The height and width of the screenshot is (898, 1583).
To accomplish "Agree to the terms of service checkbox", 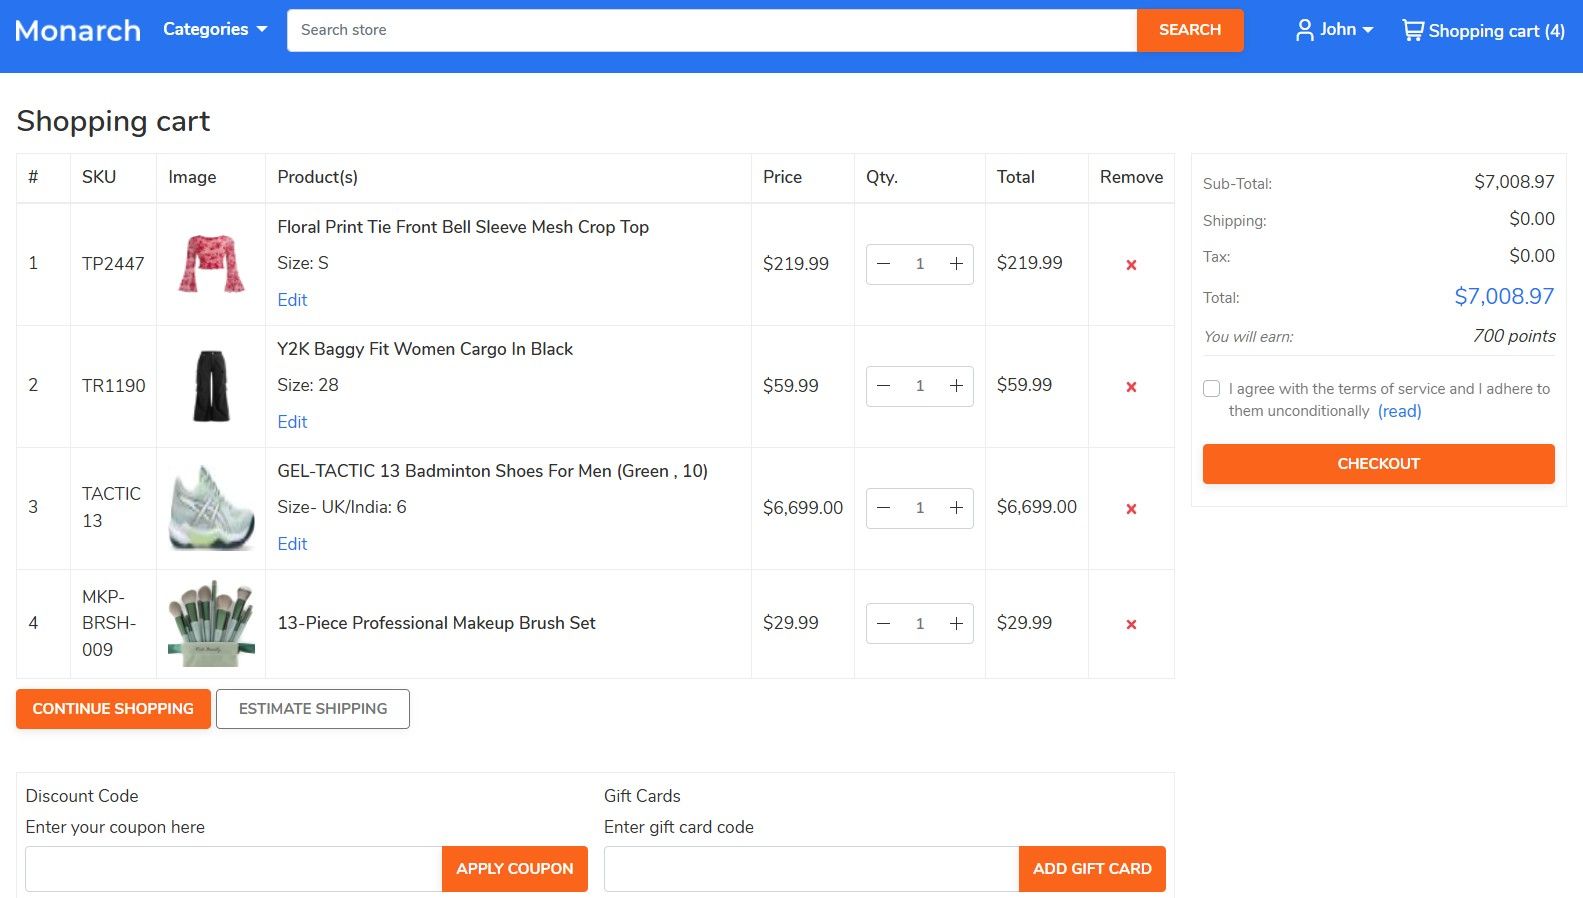I will point(1211,389).
